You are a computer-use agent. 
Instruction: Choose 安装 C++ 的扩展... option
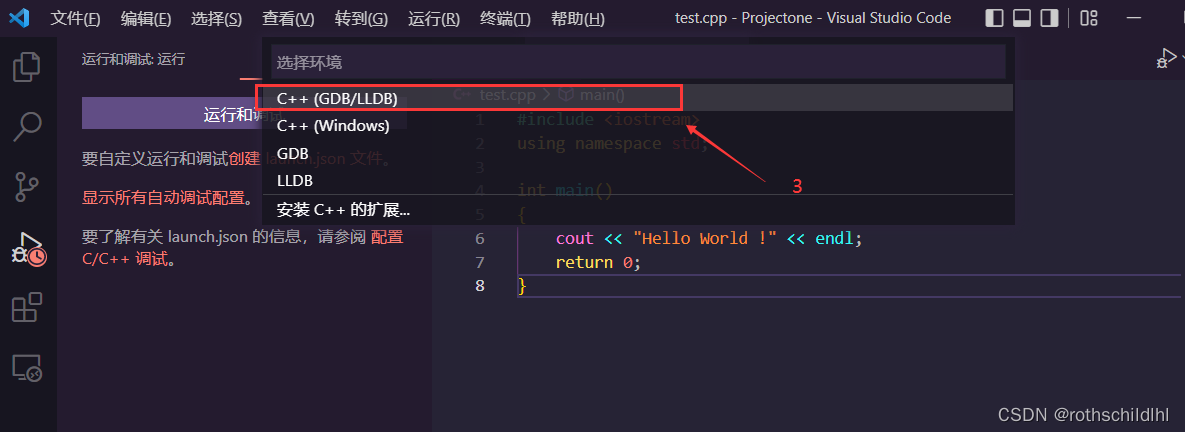(638, 209)
